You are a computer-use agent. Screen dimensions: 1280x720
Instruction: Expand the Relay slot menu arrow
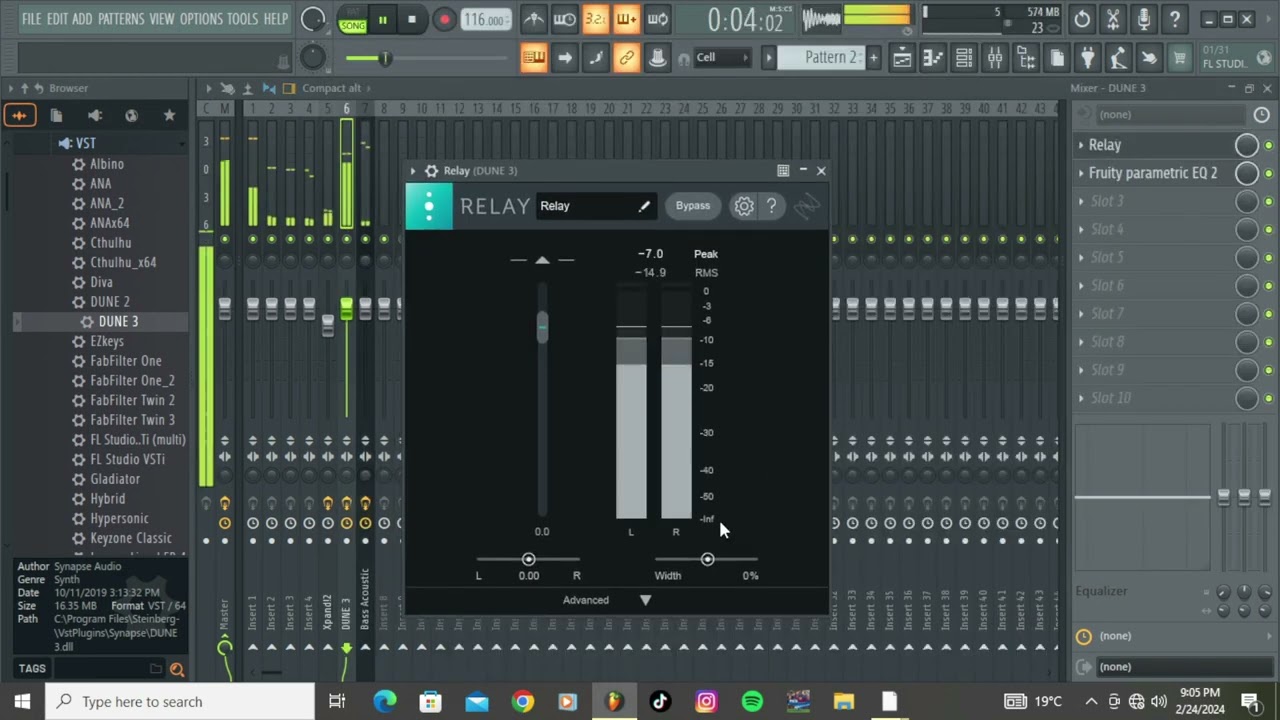1081,145
